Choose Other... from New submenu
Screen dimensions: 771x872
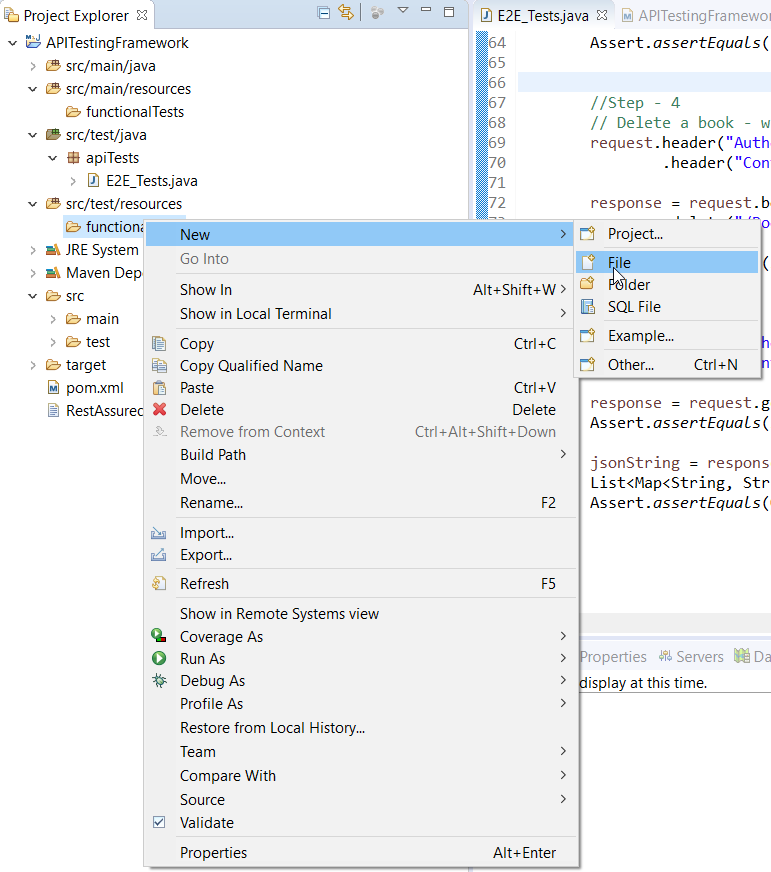click(x=668, y=365)
